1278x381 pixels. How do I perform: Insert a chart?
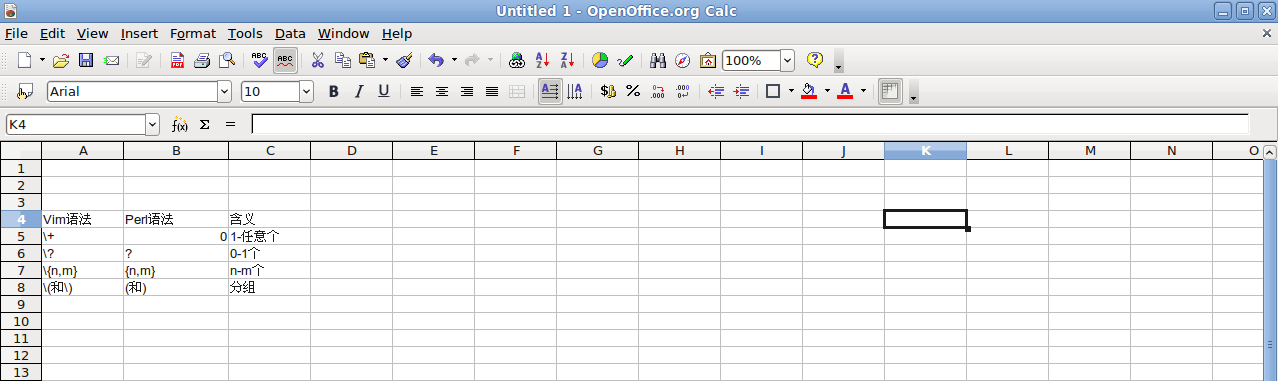600,60
